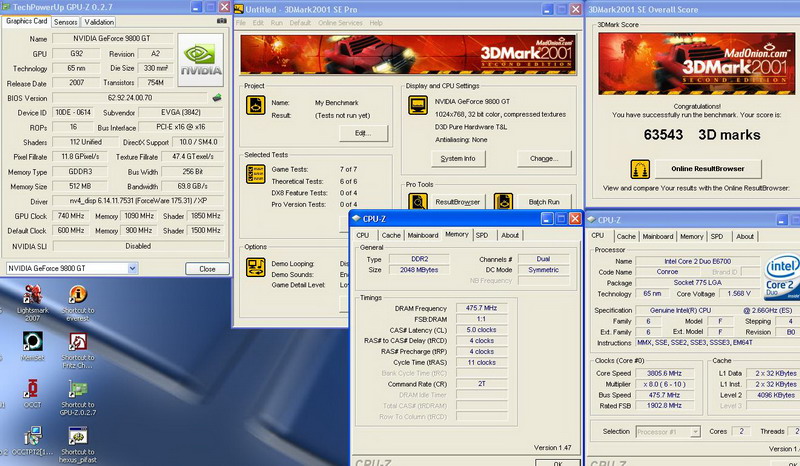Click the ResultBrowser button in Pro Tools
The image size is (800, 466).
point(457,202)
